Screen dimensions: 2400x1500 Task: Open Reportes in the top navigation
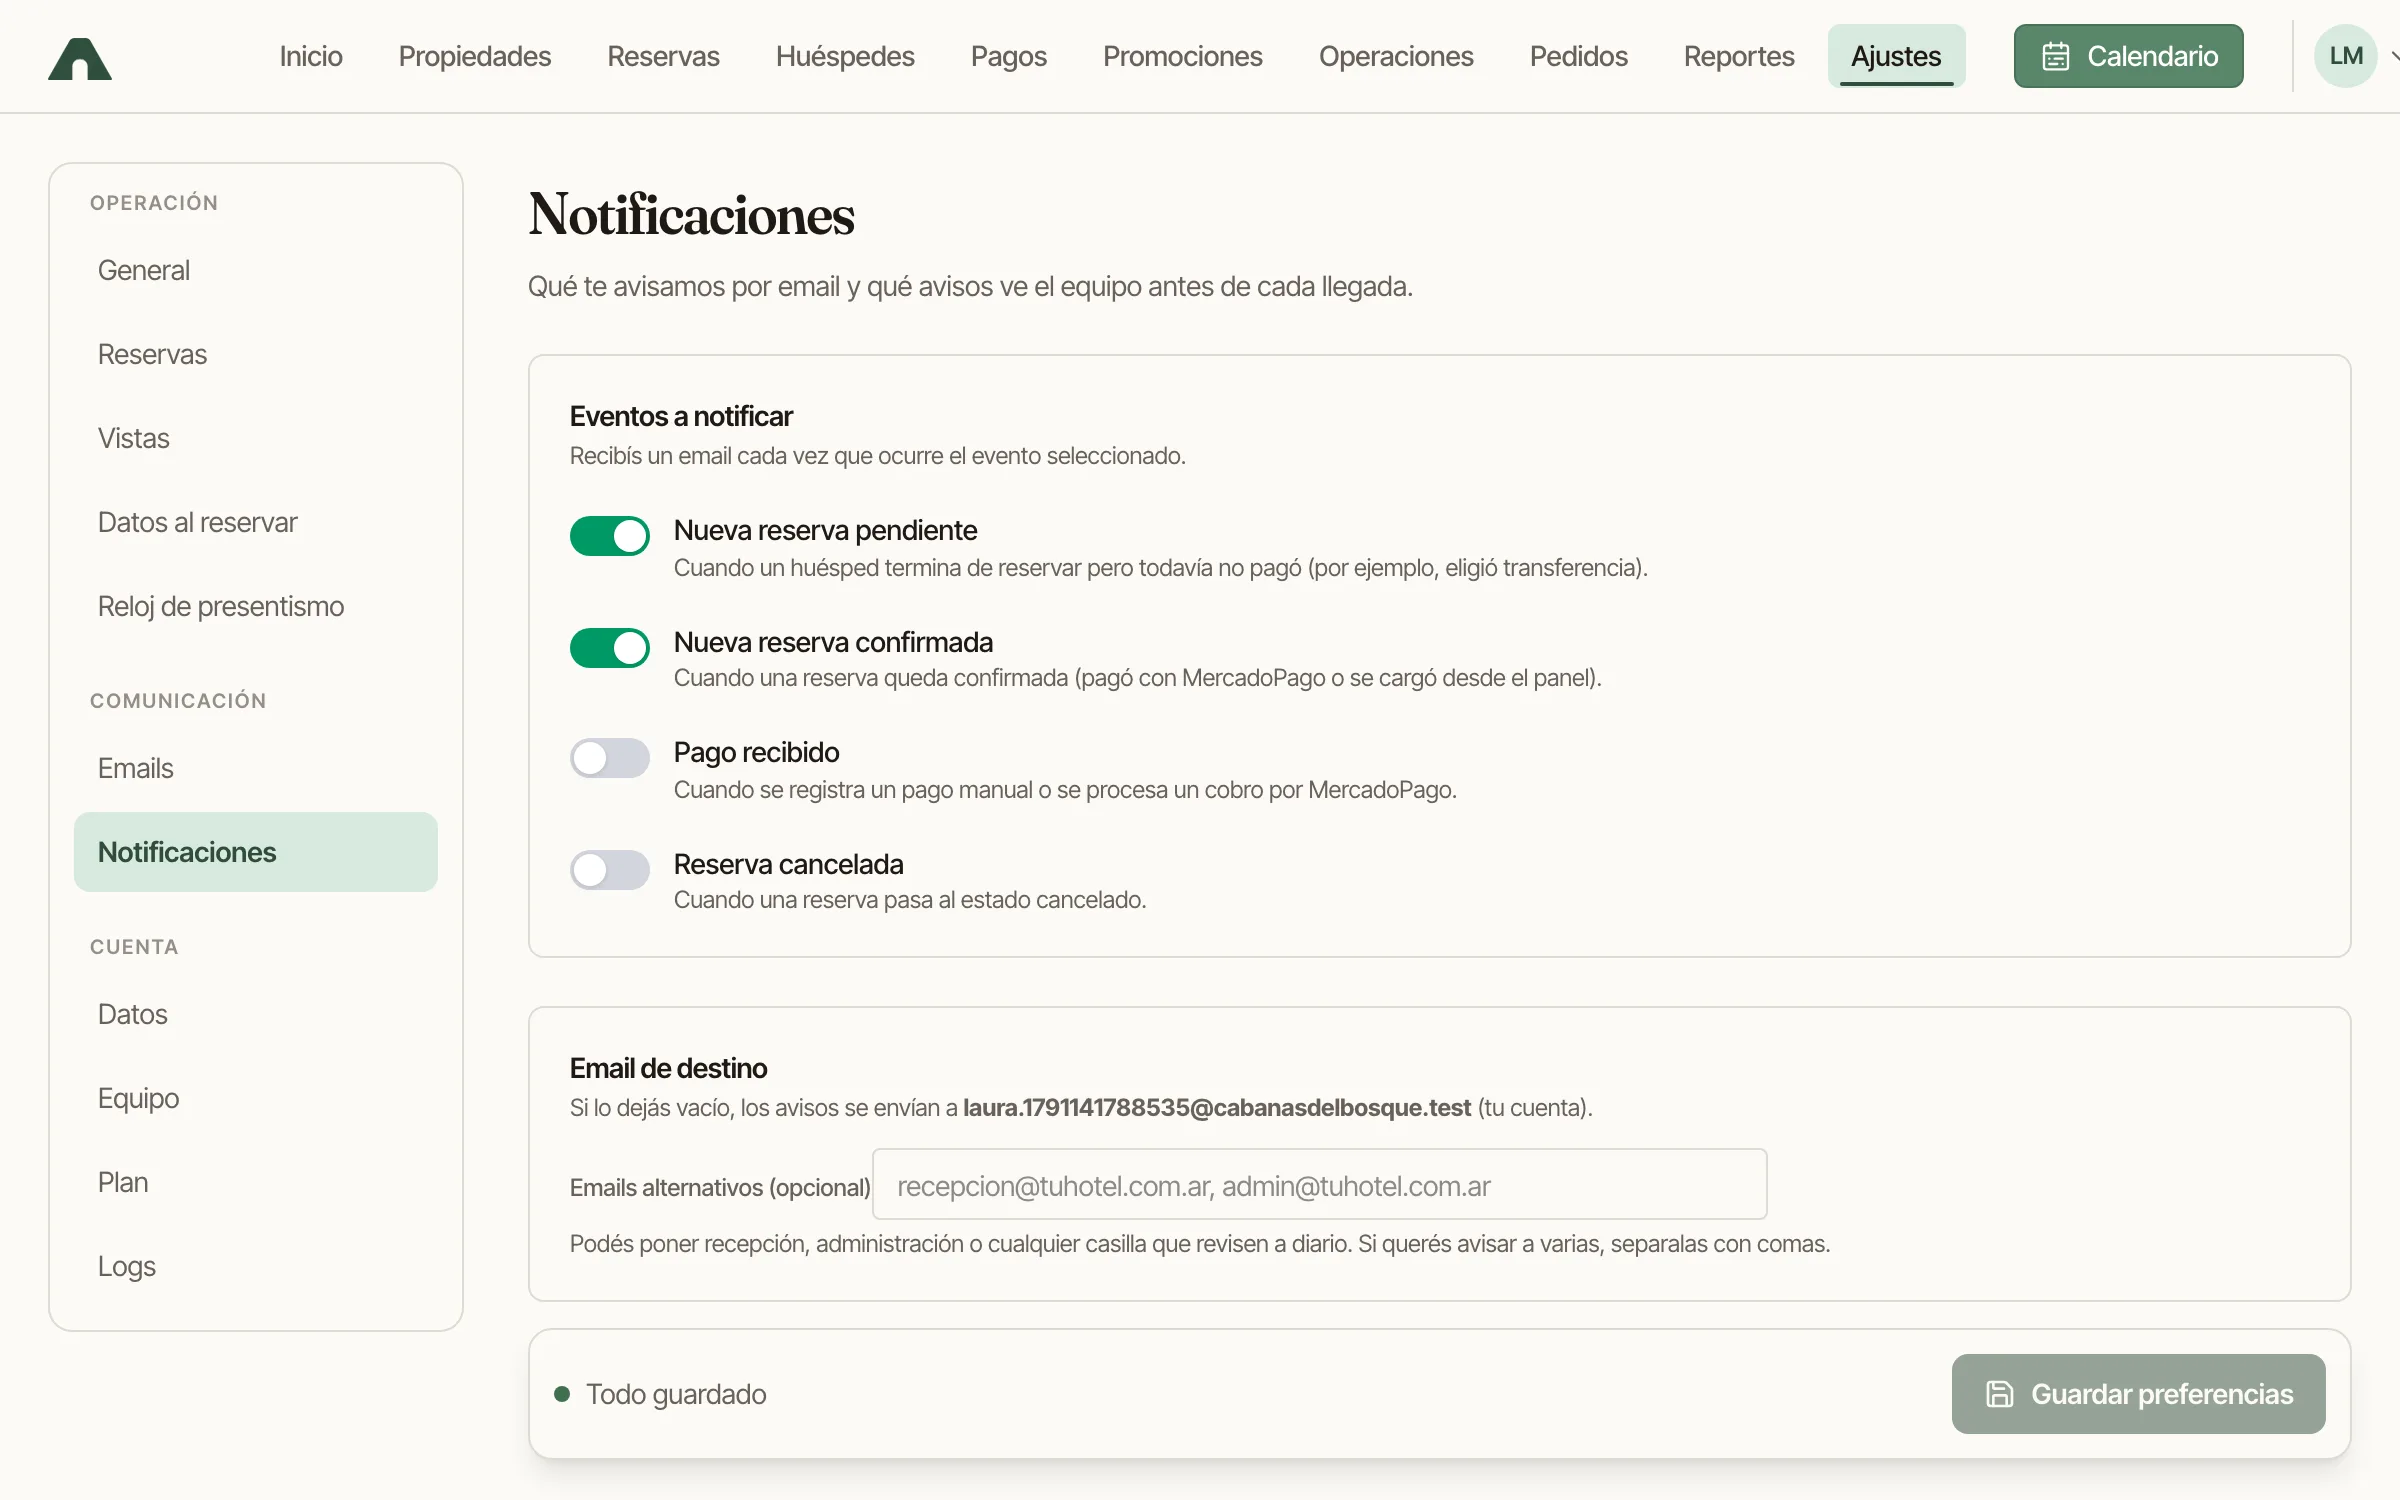1739,56
